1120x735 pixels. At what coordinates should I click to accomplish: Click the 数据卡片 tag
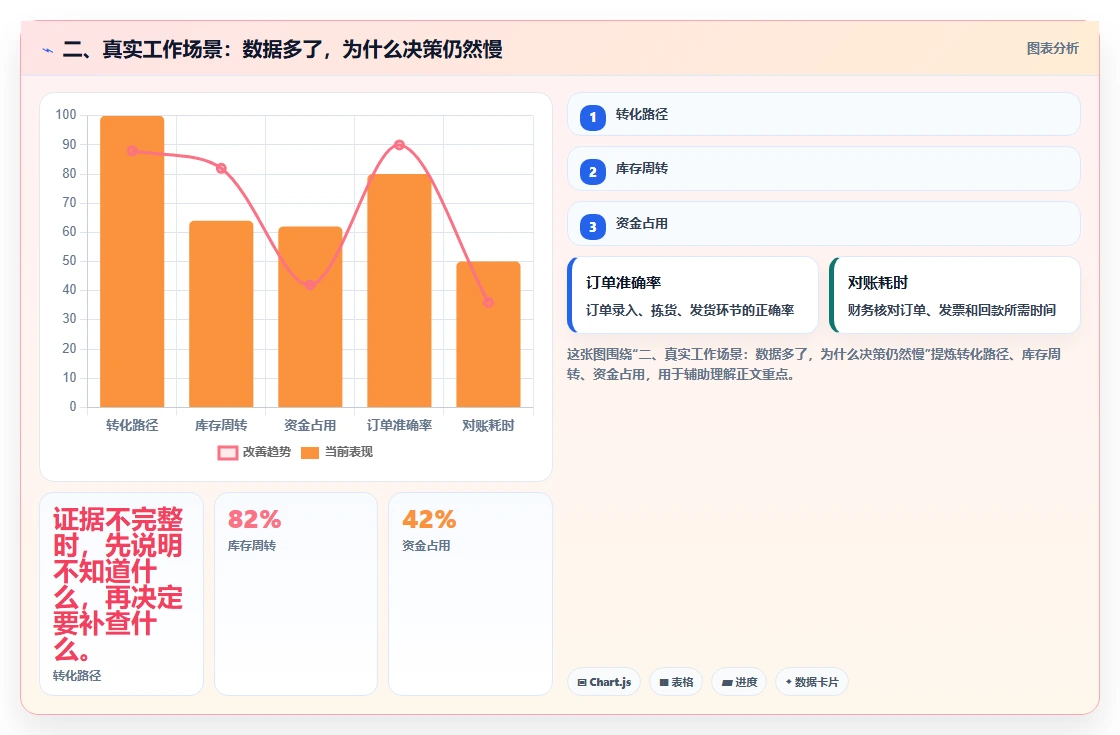(x=812, y=682)
